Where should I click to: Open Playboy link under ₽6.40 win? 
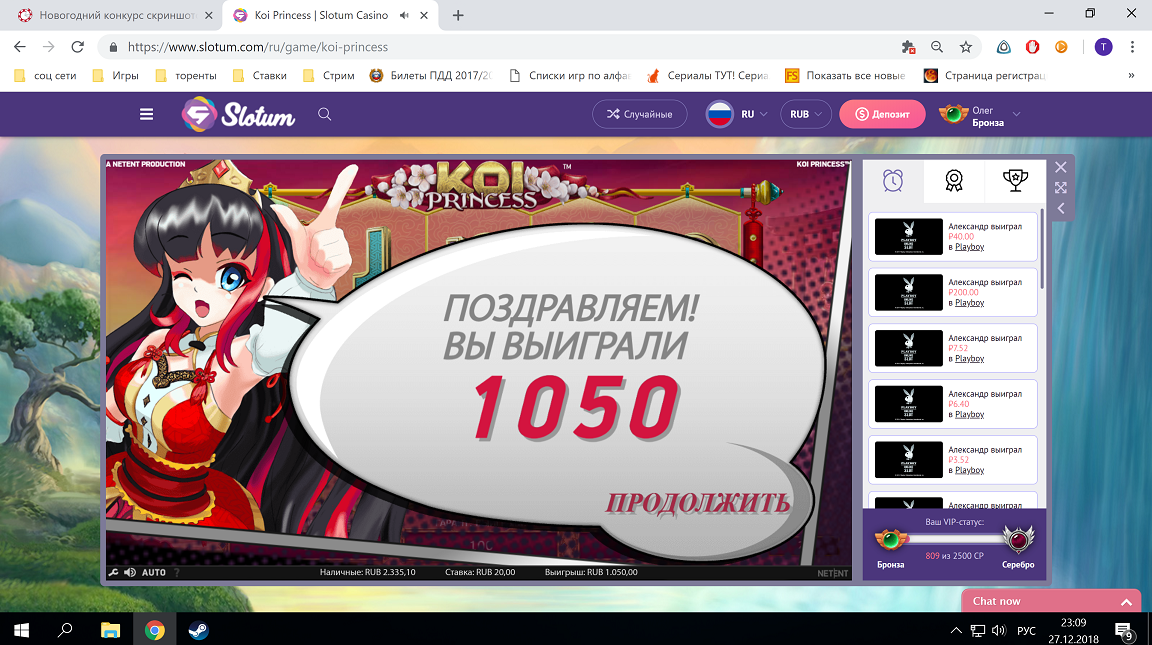tap(969, 414)
